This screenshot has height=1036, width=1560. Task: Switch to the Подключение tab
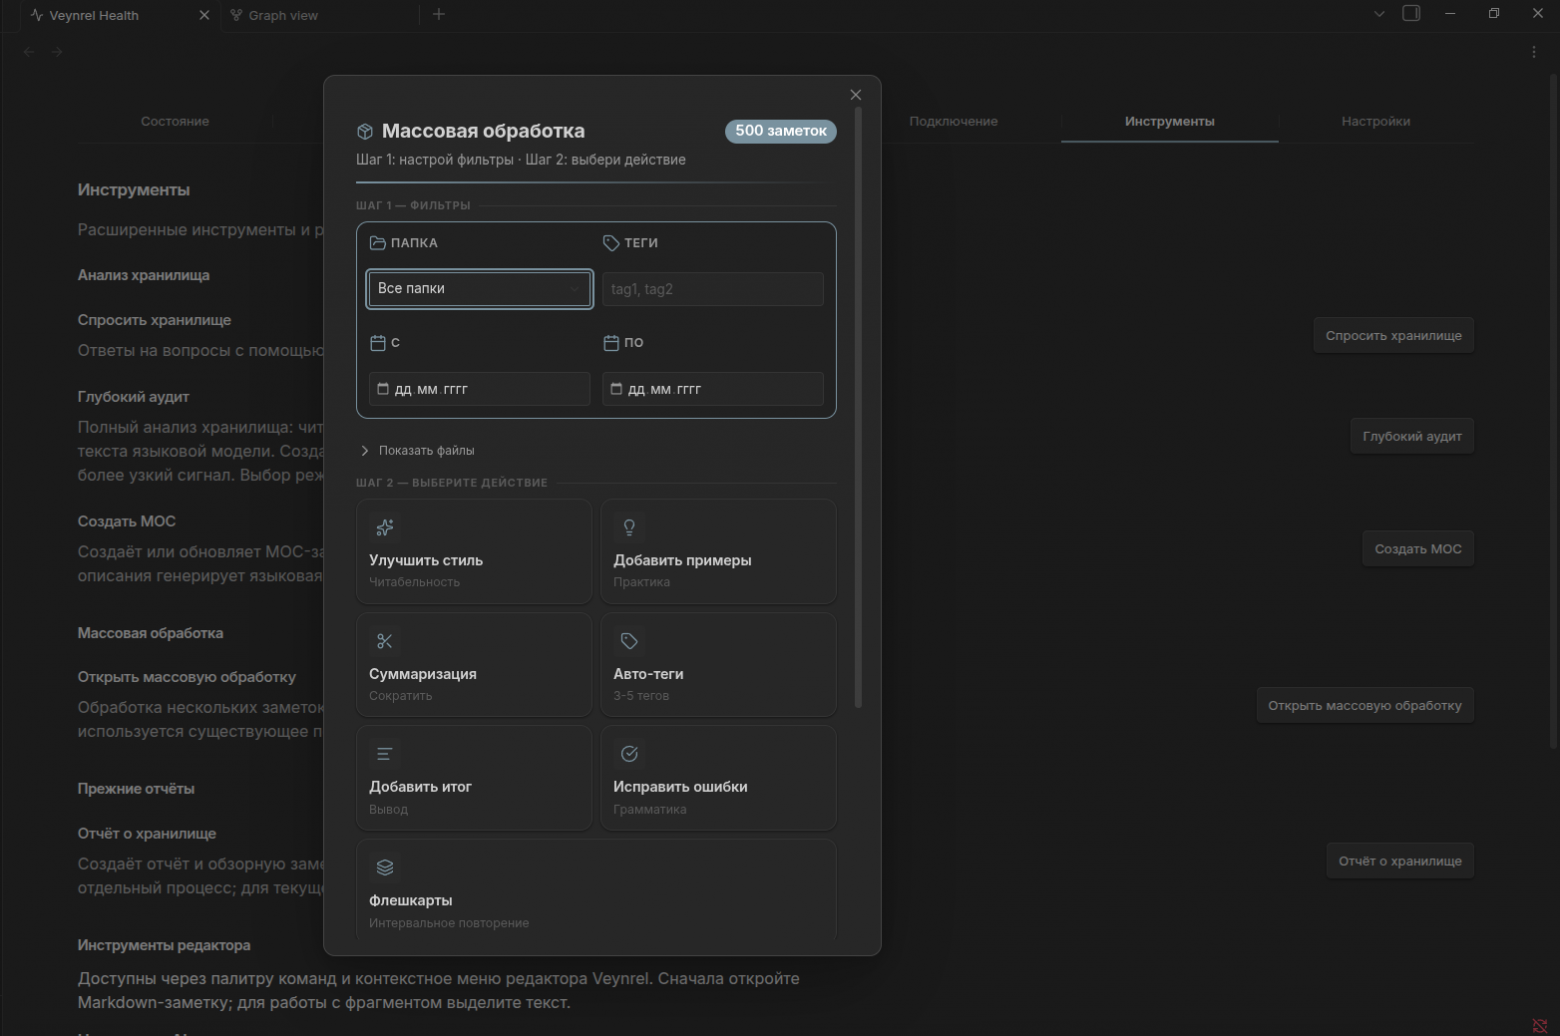pos(953,121)
